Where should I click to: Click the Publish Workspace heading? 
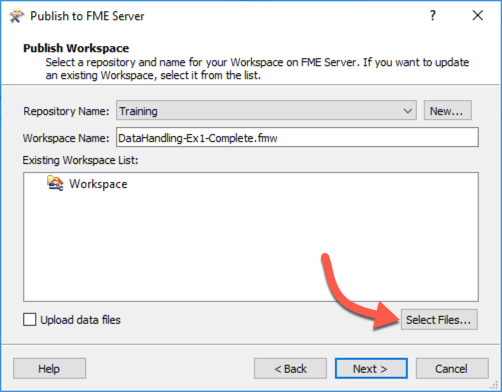tap(76, 48)
